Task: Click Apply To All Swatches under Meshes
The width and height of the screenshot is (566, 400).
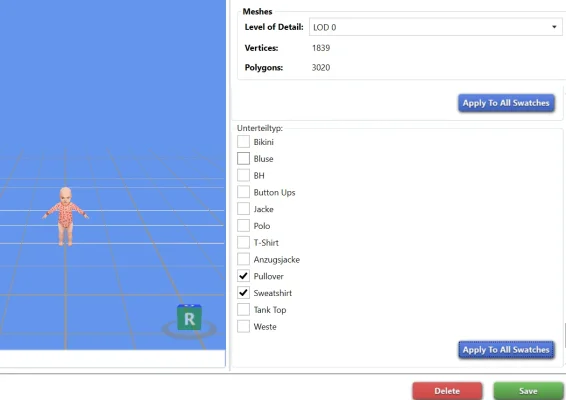Action: (506, 103)
